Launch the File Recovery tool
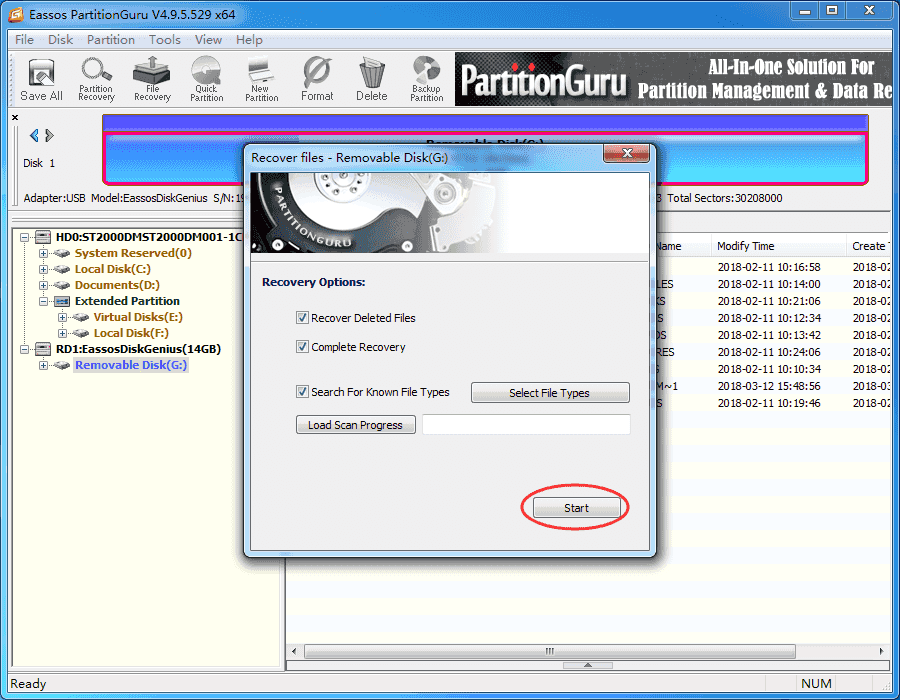This screenshot has height=700, width=900. tap(152, 80)
